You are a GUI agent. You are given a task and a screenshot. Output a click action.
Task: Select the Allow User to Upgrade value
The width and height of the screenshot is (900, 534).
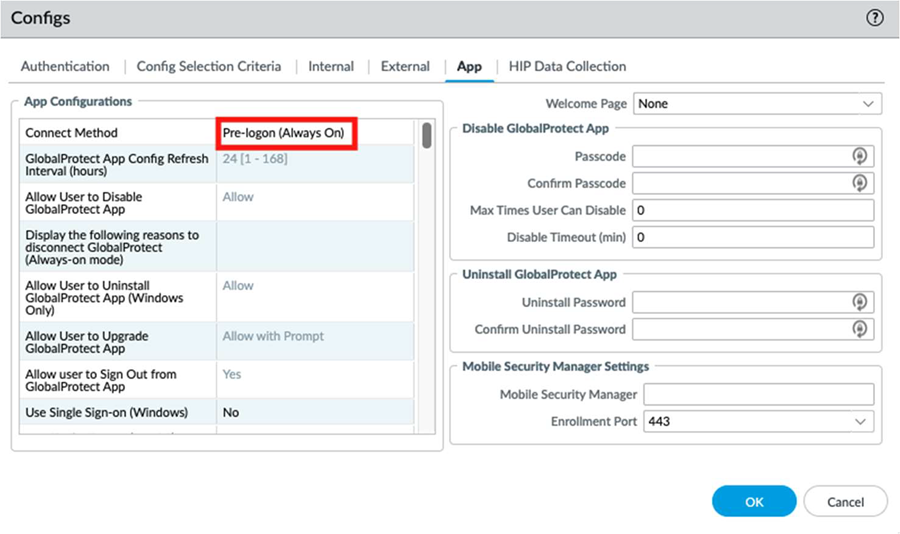click(x=315, y=337)
